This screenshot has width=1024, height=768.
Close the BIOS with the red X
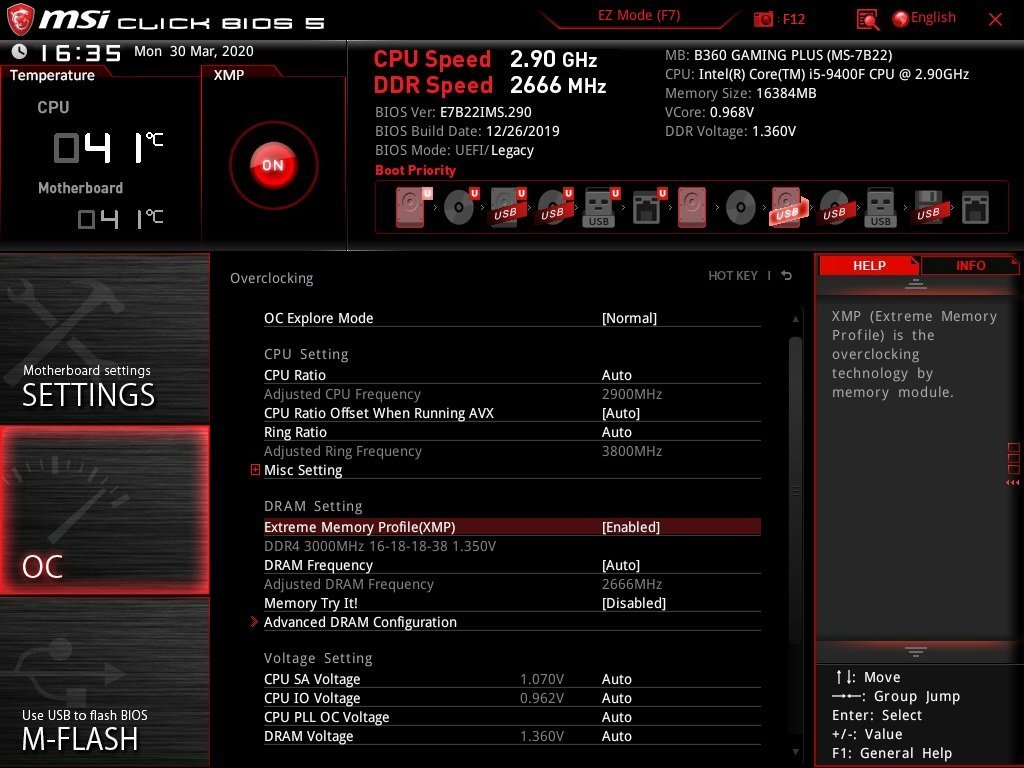(x=995, y=20)
